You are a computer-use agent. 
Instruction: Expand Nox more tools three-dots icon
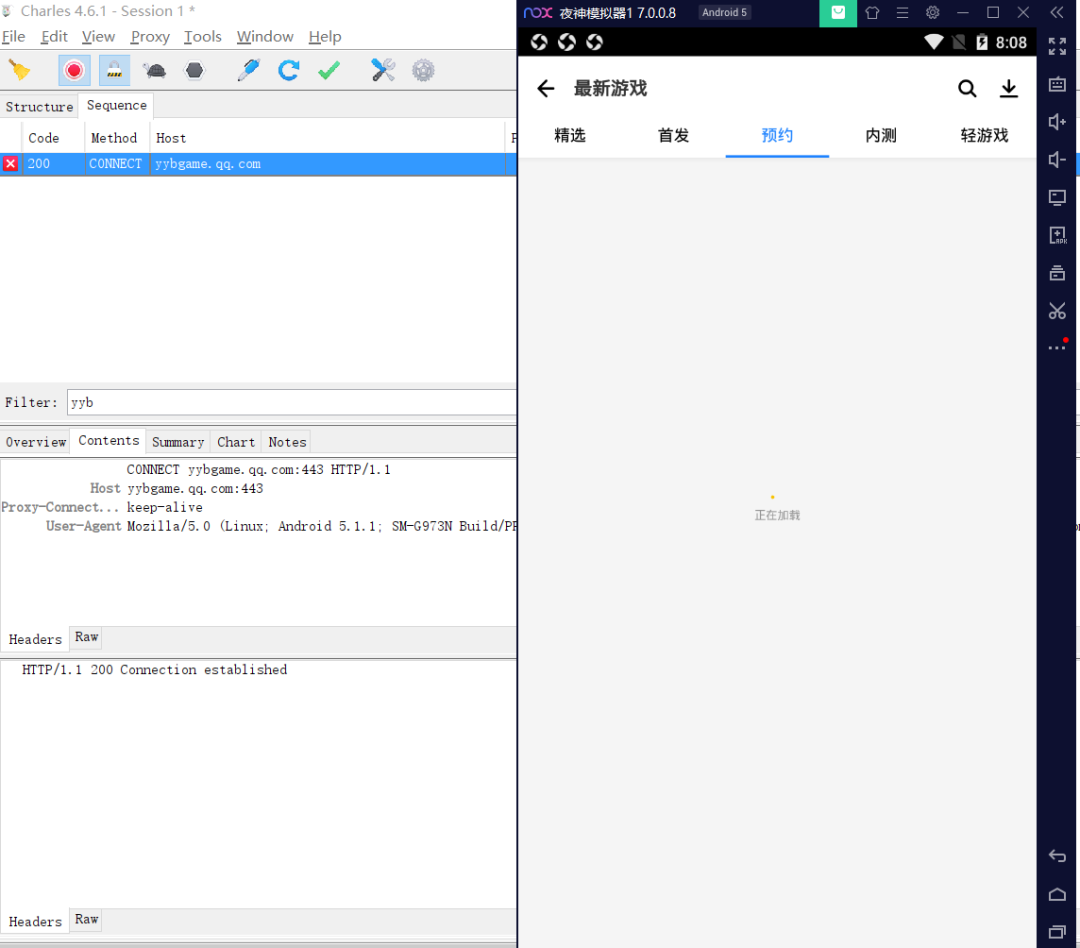(1057, 347)
